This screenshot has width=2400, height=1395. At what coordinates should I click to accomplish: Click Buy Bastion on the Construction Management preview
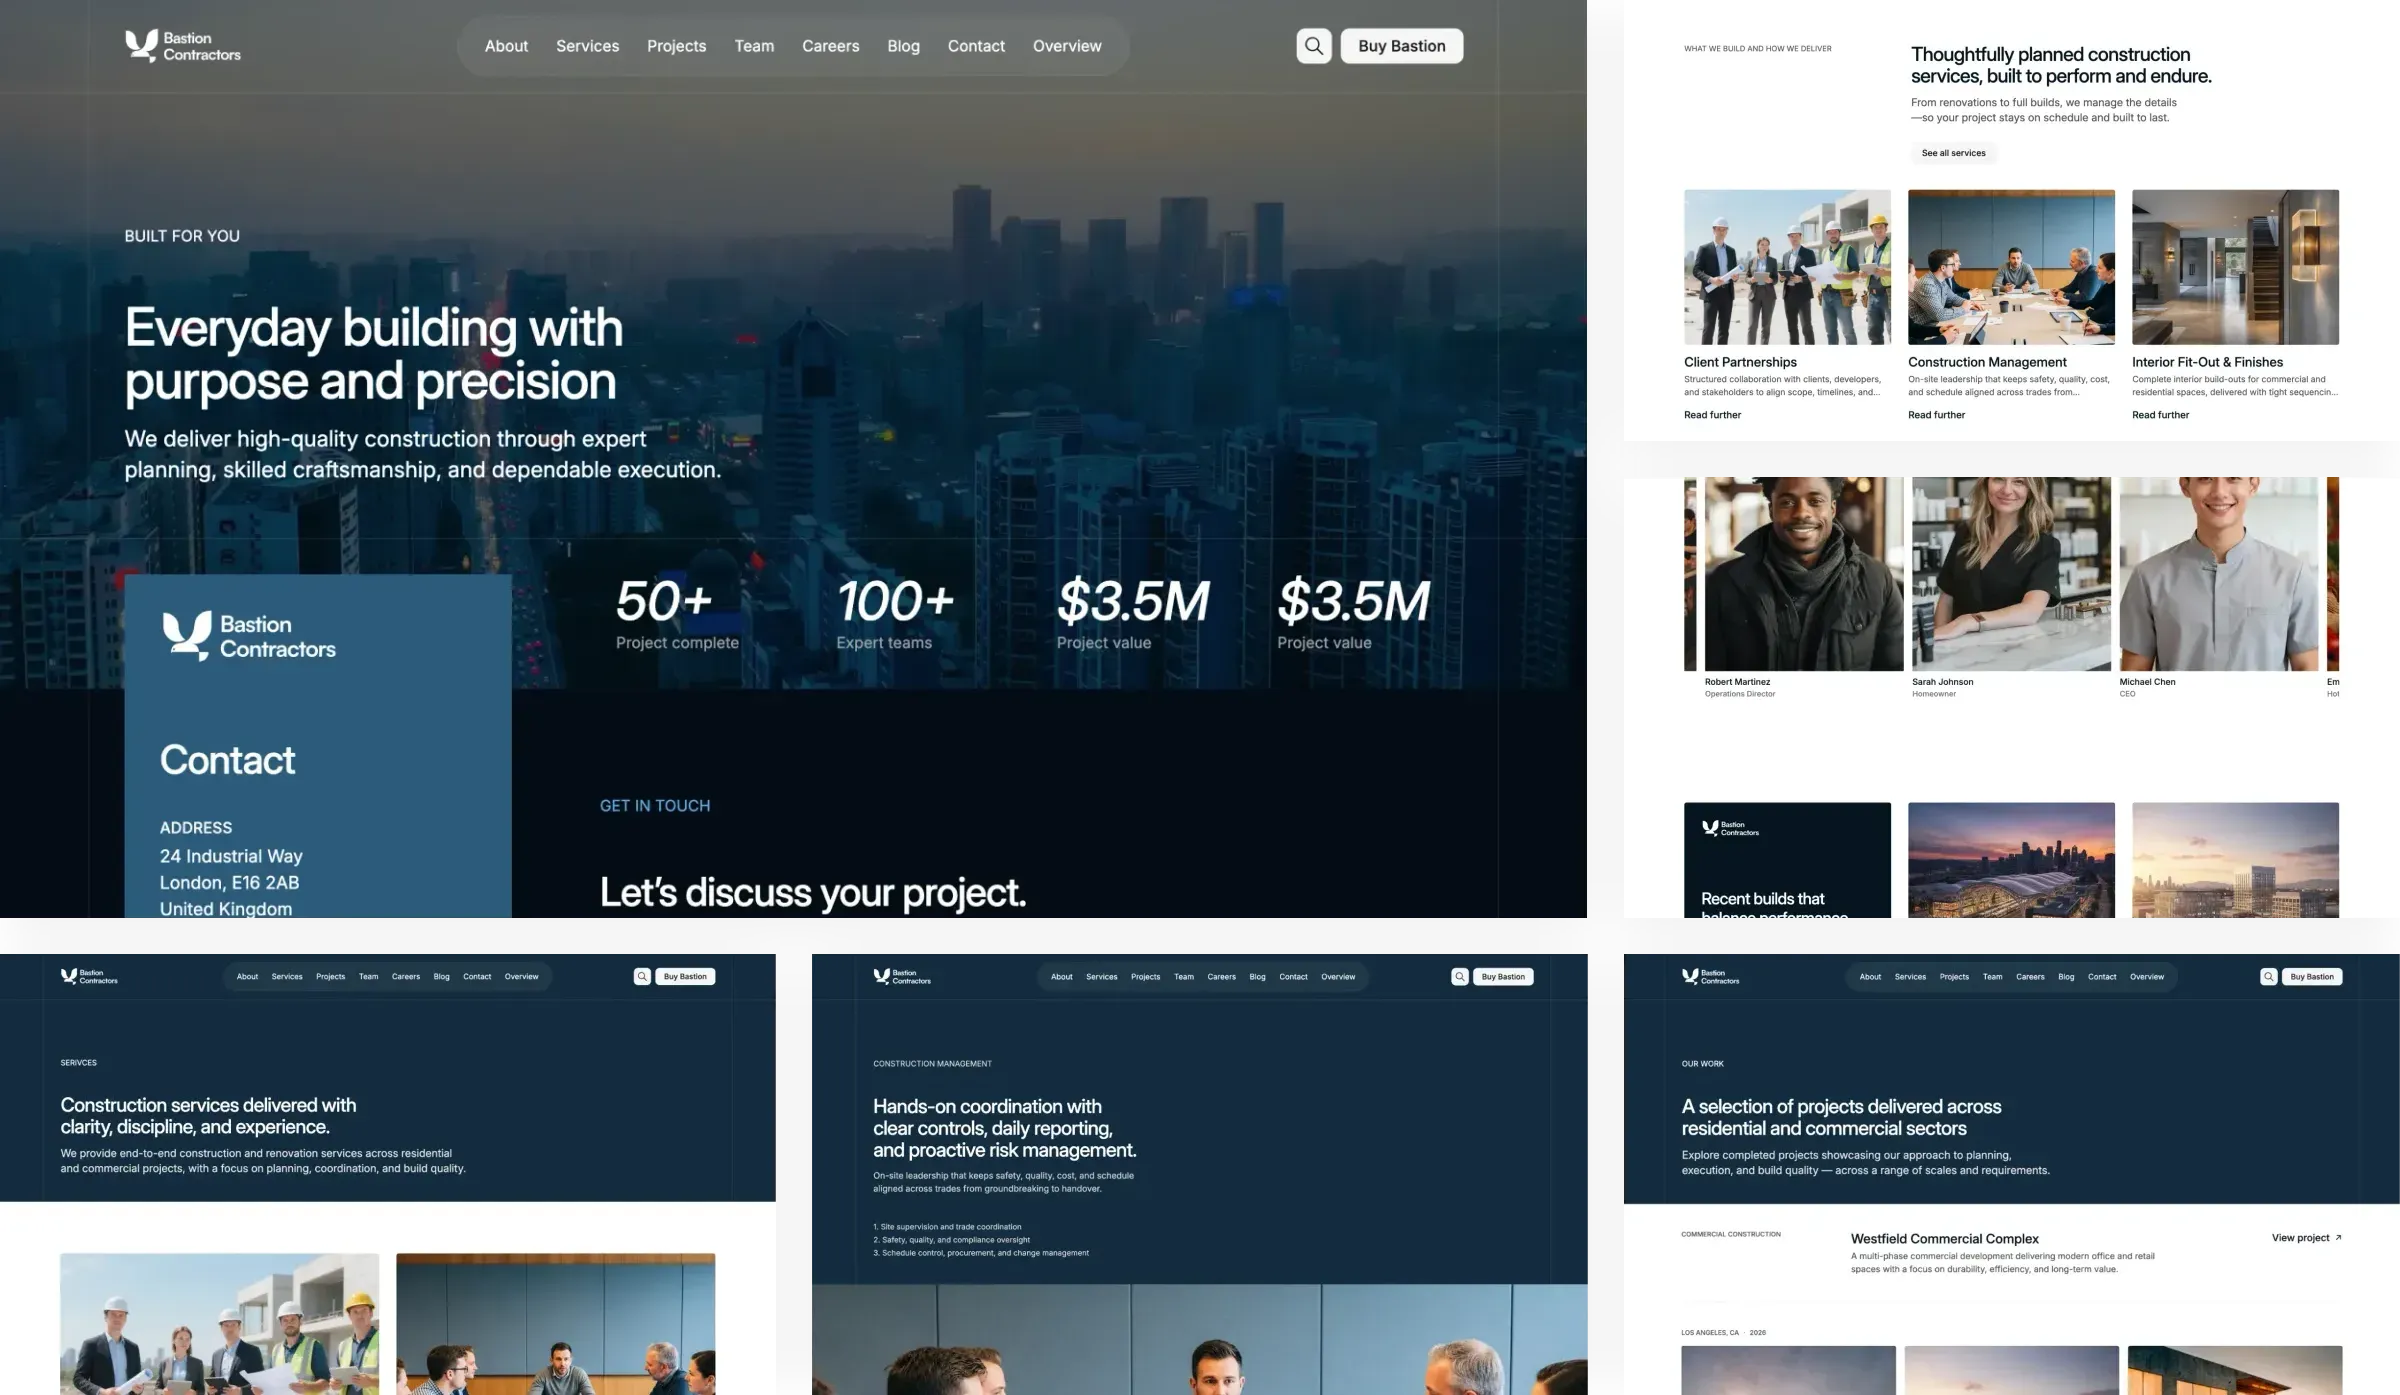1503,976
